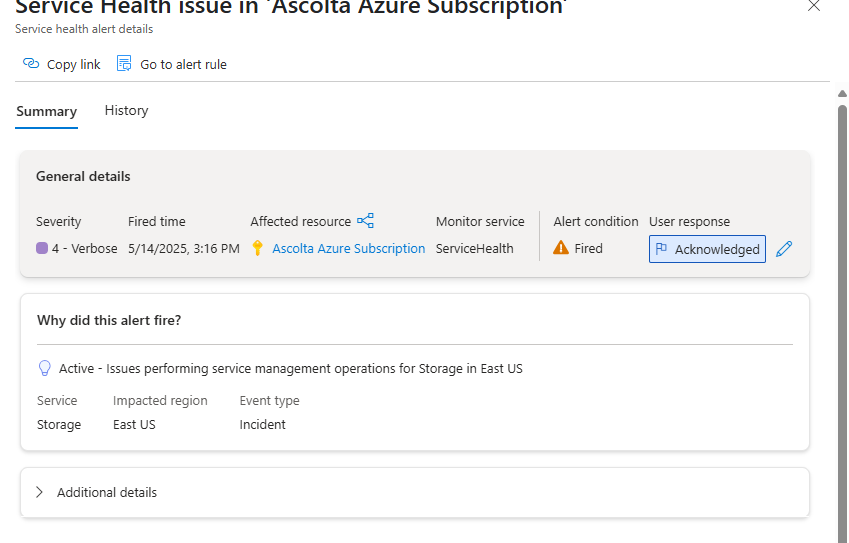849x543 pixels.
Task: Click the flag icon in Acknowledged box
Action: pyautogui.click(x=661, y=248)
